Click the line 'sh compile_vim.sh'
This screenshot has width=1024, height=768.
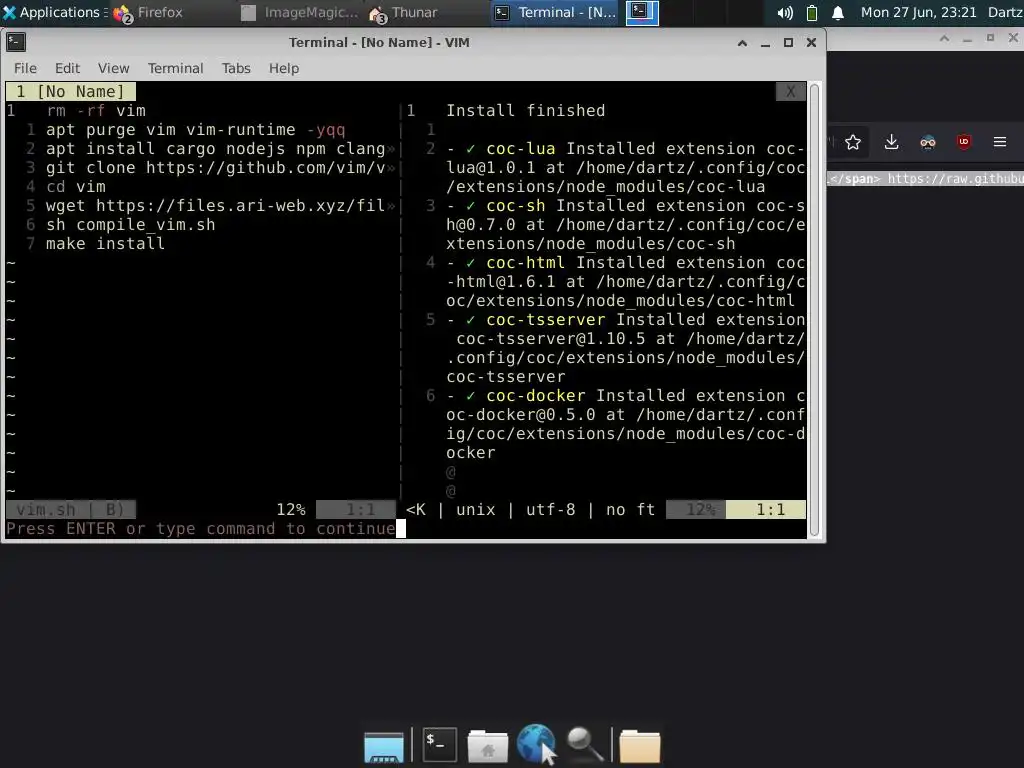point(130,225)
